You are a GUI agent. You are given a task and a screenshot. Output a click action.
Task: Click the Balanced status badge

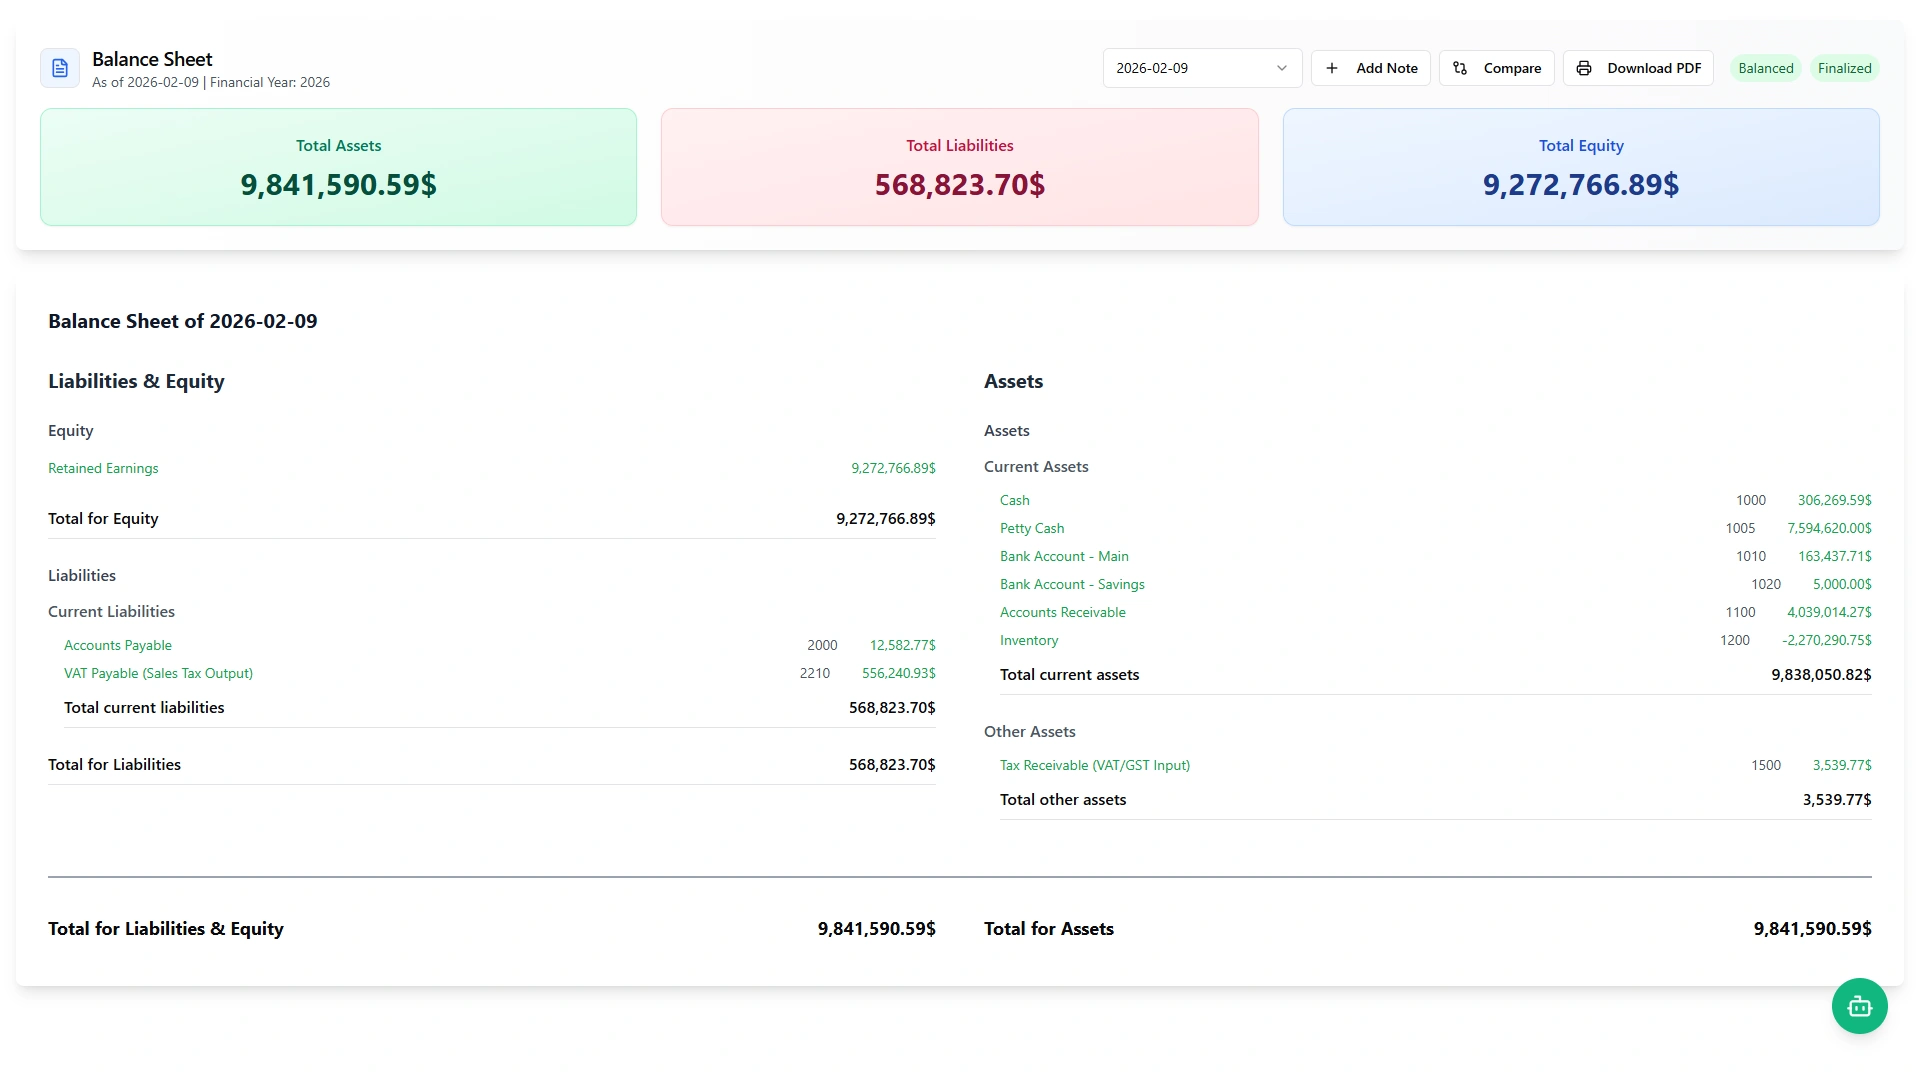click(x=1765, y=68)
